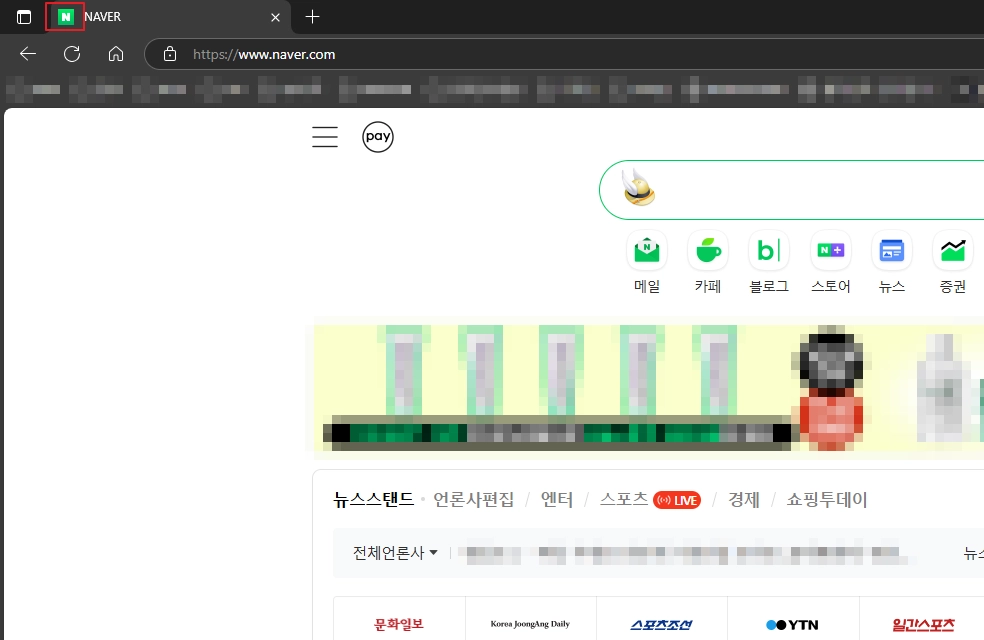Click the Naver Pay circle icon
The height and width of the screenshot is (640, 984).
pos(378,137)
